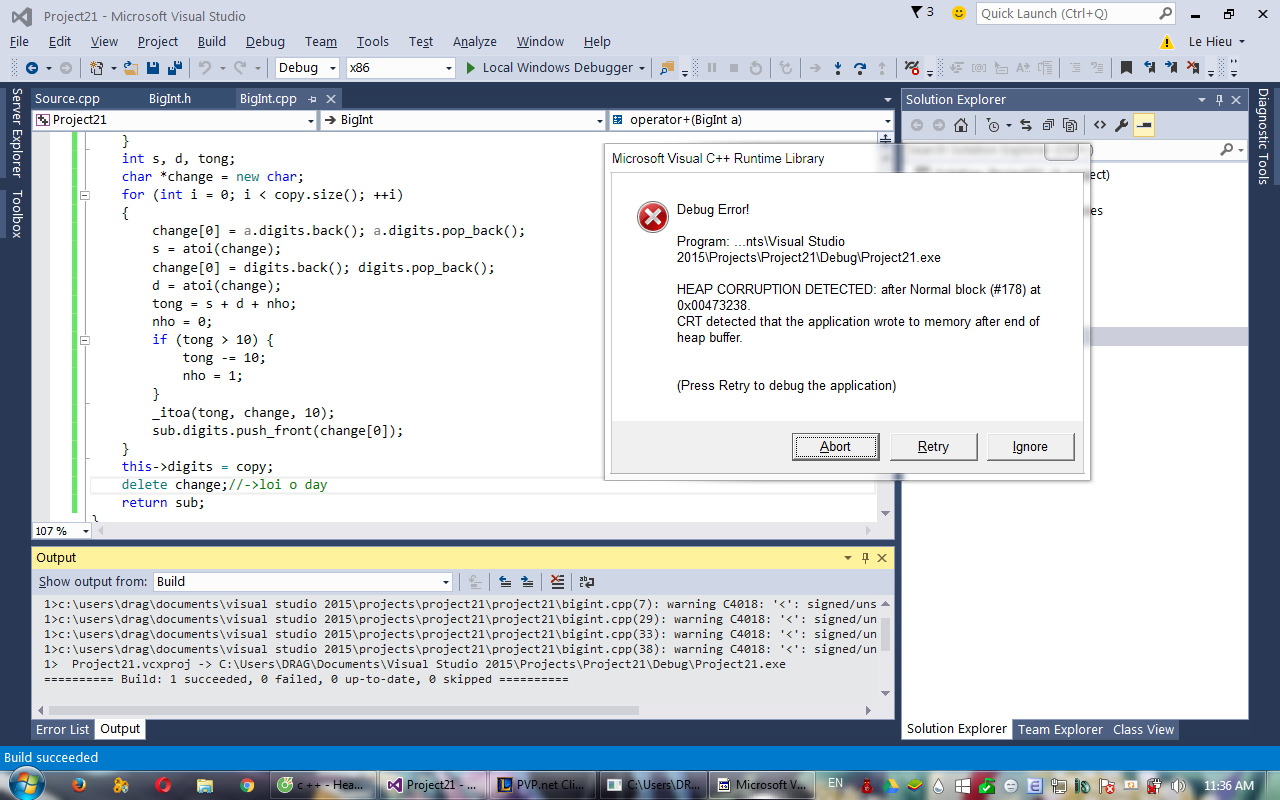Click the Quick Launch search field

click(1066, 14)
